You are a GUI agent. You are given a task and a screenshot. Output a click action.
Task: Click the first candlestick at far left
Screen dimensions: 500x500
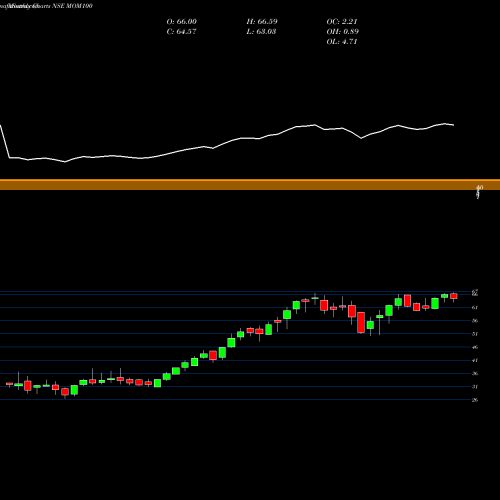click(9, 384)
